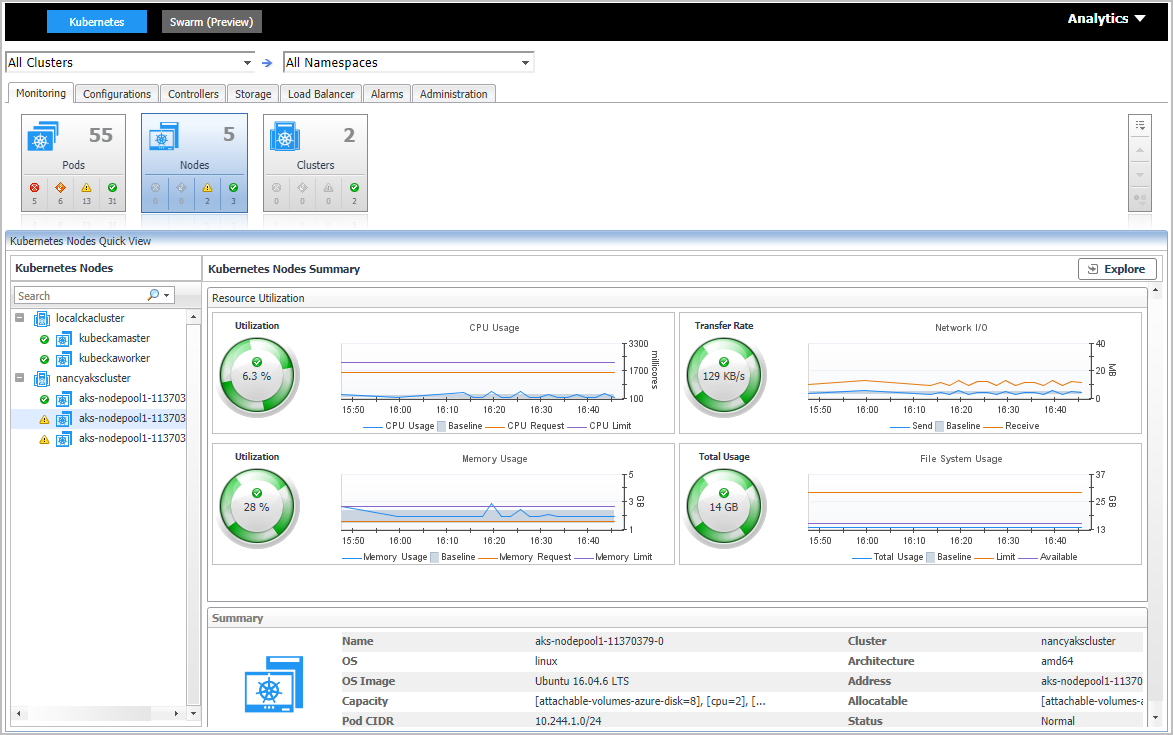
Task: Filter Pods by critical orange status icon
Action: tap(61, 188)
